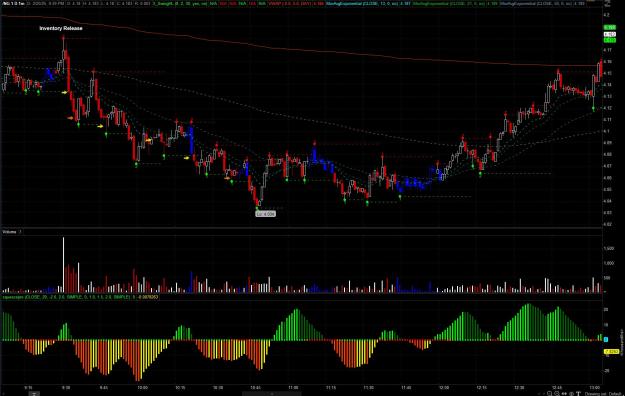Click the 13:00 time axis label
Image resolution: width=625 pixels, height=396 pixels.
coord(594,388)
